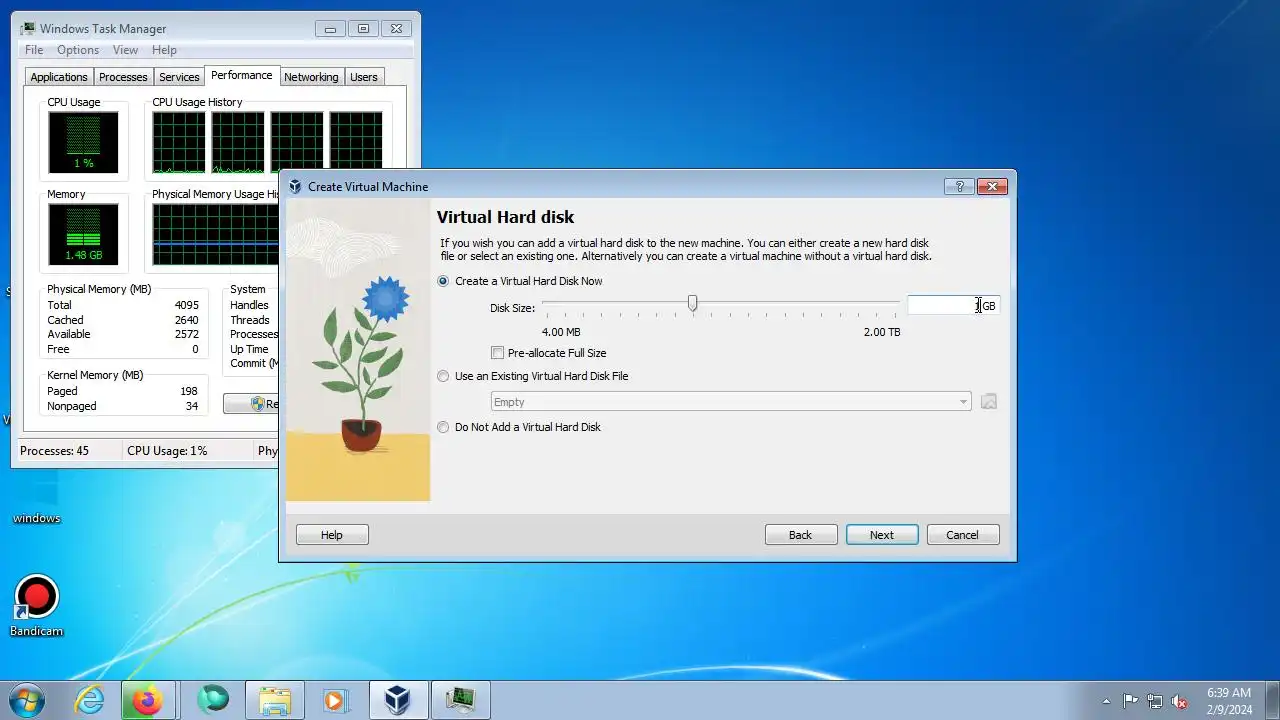Open Windows Explorer folder in taskbar

[274, 700]
